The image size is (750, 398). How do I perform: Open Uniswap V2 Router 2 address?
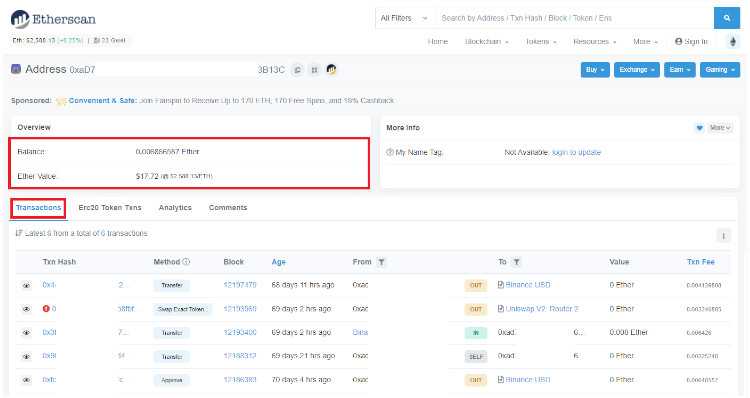542,309
